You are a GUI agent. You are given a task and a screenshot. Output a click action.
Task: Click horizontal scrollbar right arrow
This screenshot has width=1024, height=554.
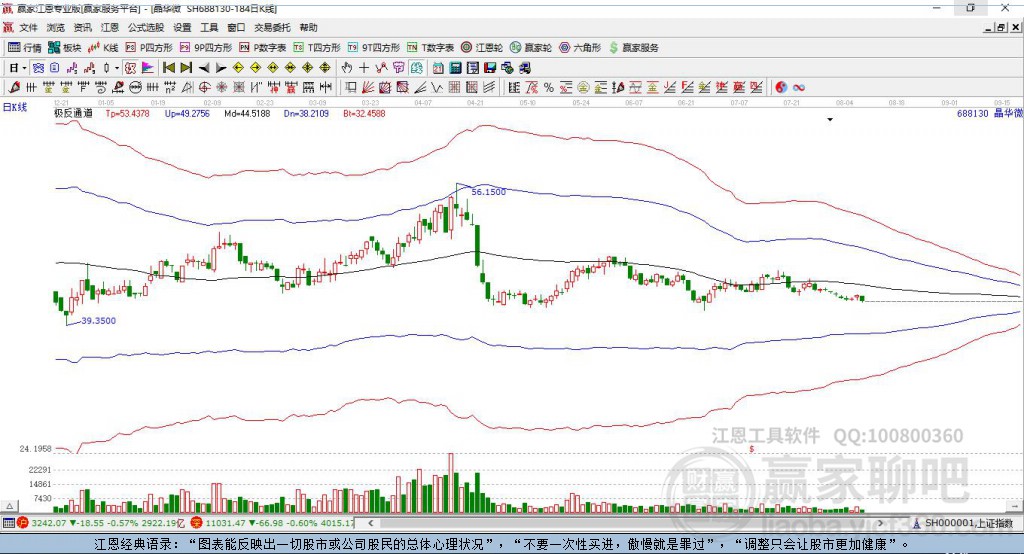pos(880,523)
